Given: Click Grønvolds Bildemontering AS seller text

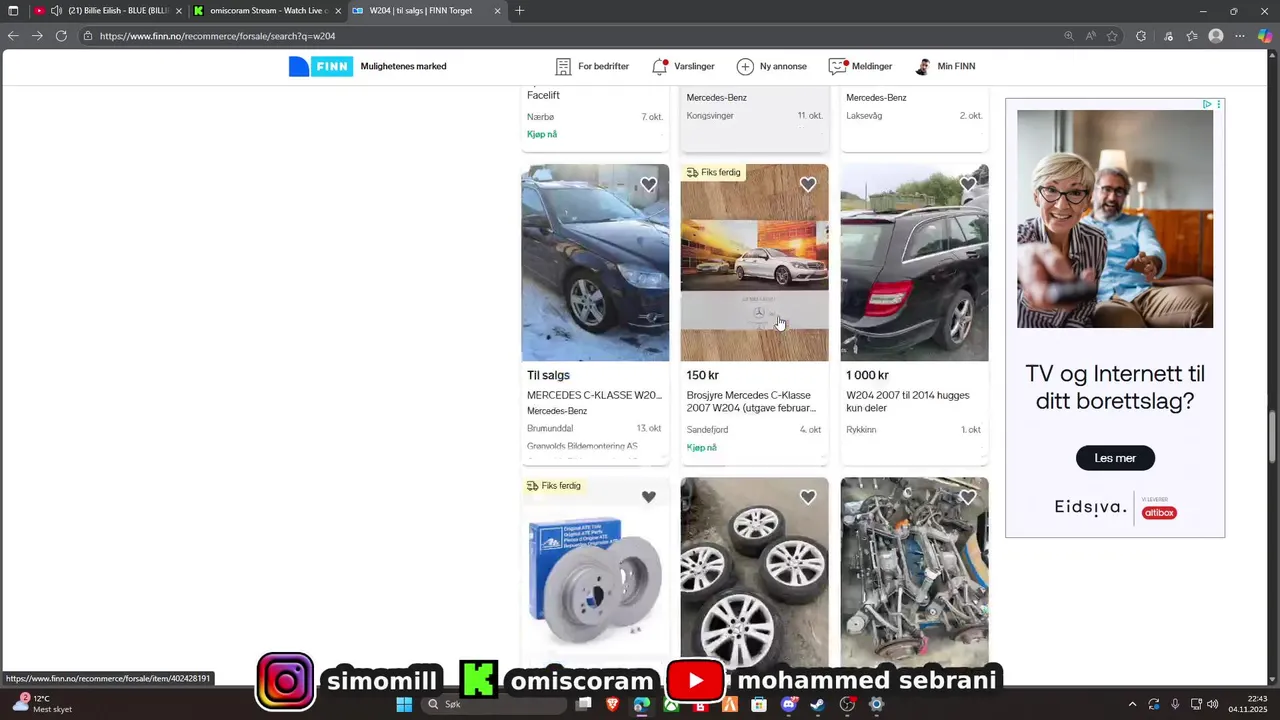Looking at the screenshot, I should (582, 446).
